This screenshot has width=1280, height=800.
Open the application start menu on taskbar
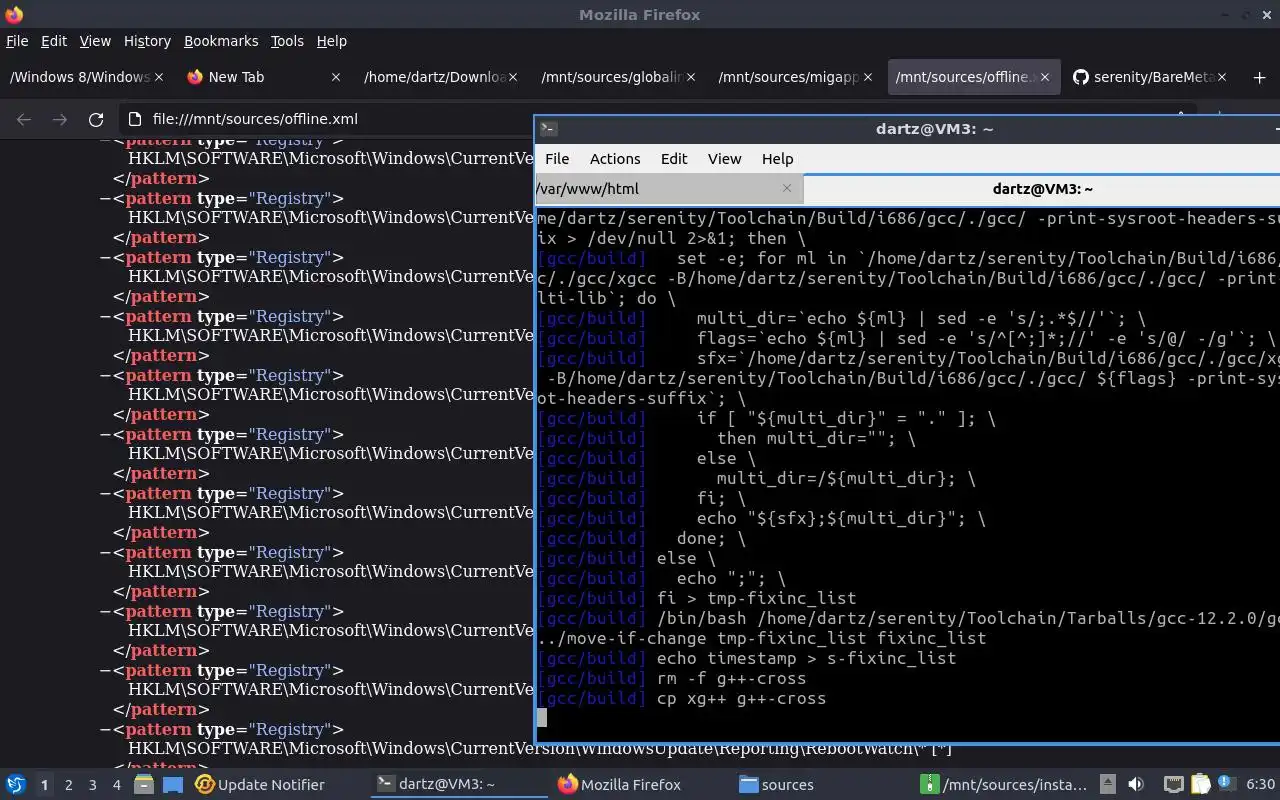pos(16,785)
